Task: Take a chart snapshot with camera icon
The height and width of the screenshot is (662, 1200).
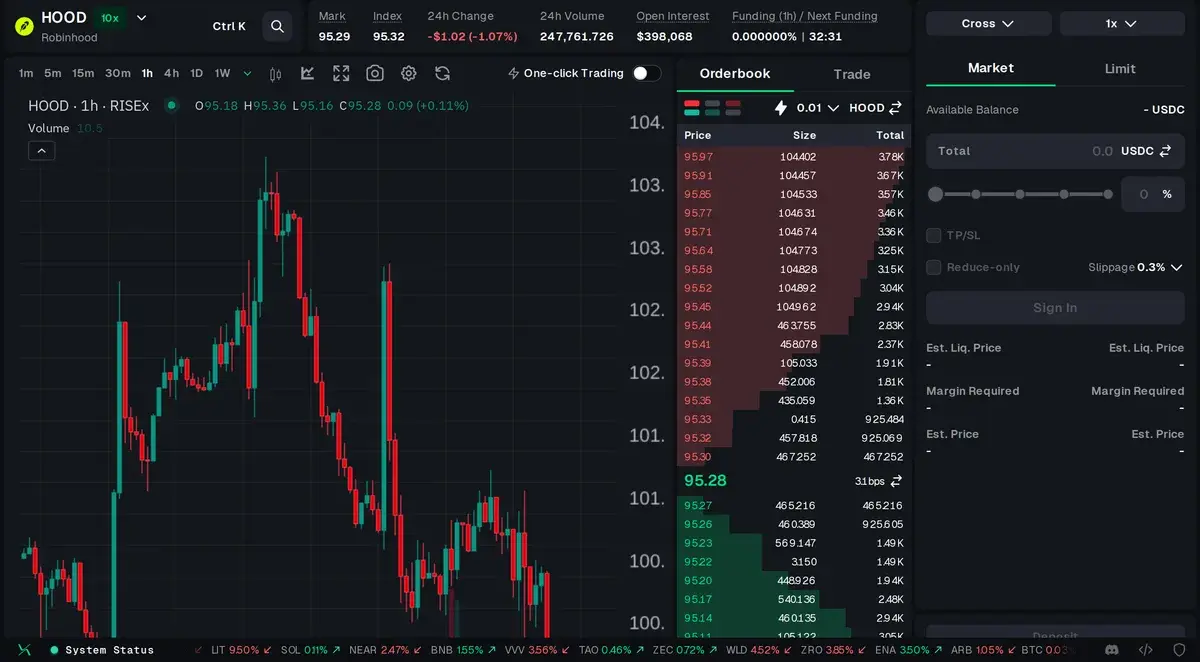Action: [x=375, y=73]
